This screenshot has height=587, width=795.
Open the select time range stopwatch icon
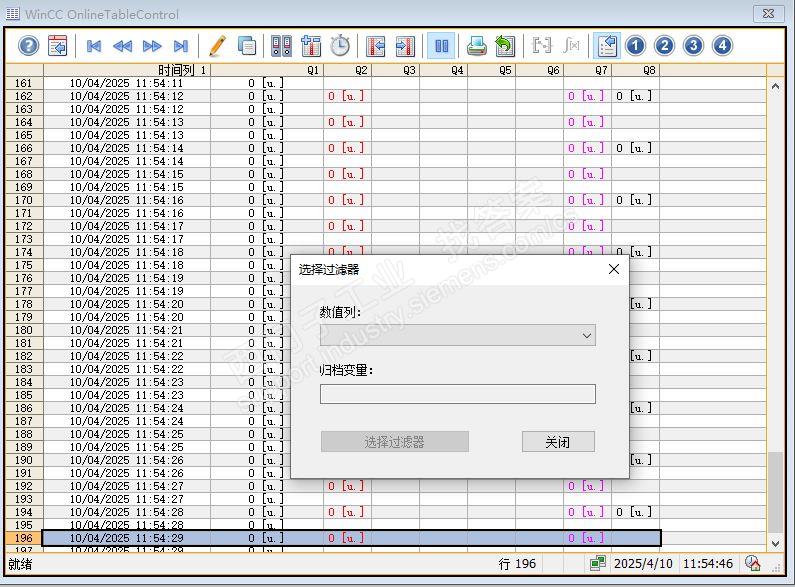point(340,46)
